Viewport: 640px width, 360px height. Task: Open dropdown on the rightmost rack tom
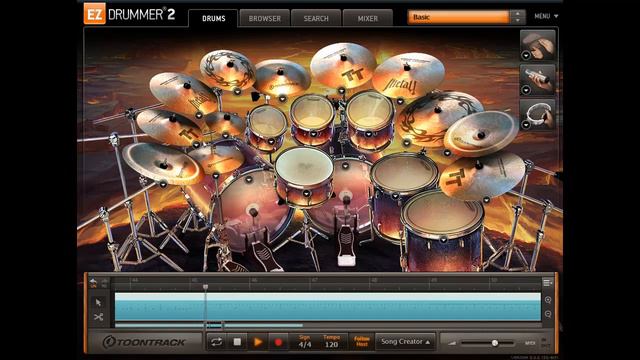click(x=368, y=134)
